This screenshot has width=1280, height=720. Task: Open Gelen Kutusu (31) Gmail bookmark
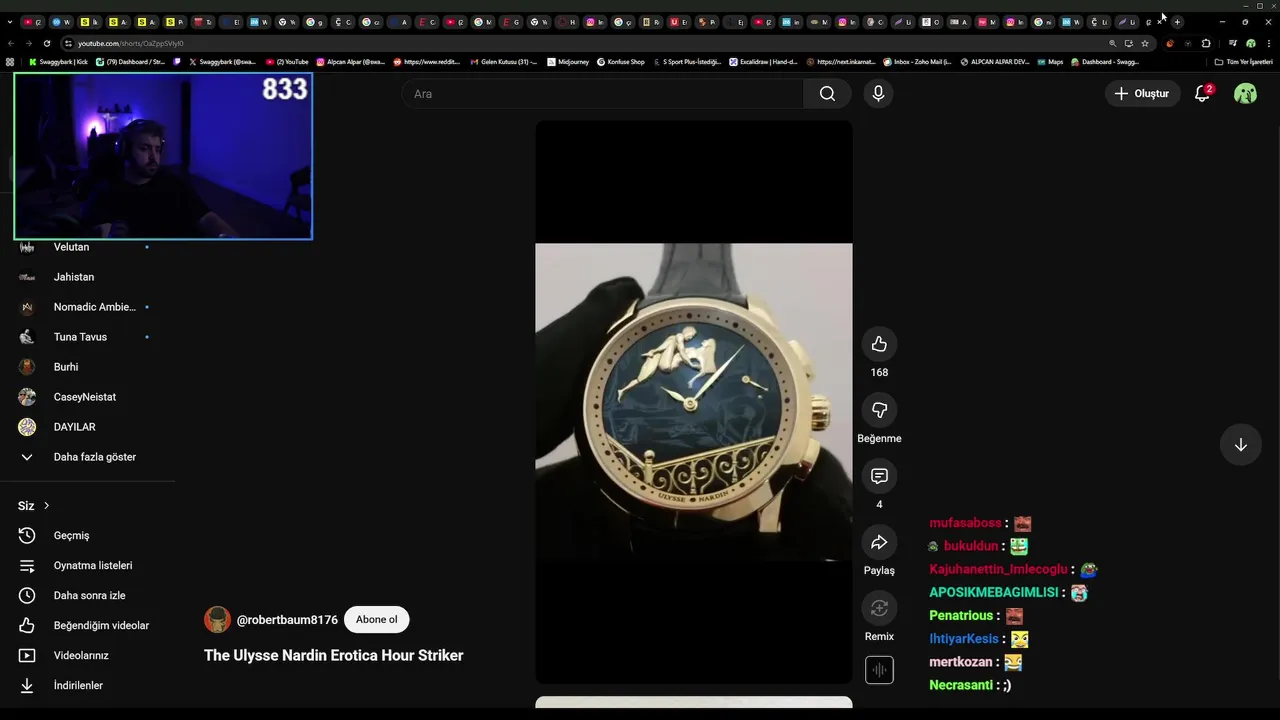click(x=503, y=62)
